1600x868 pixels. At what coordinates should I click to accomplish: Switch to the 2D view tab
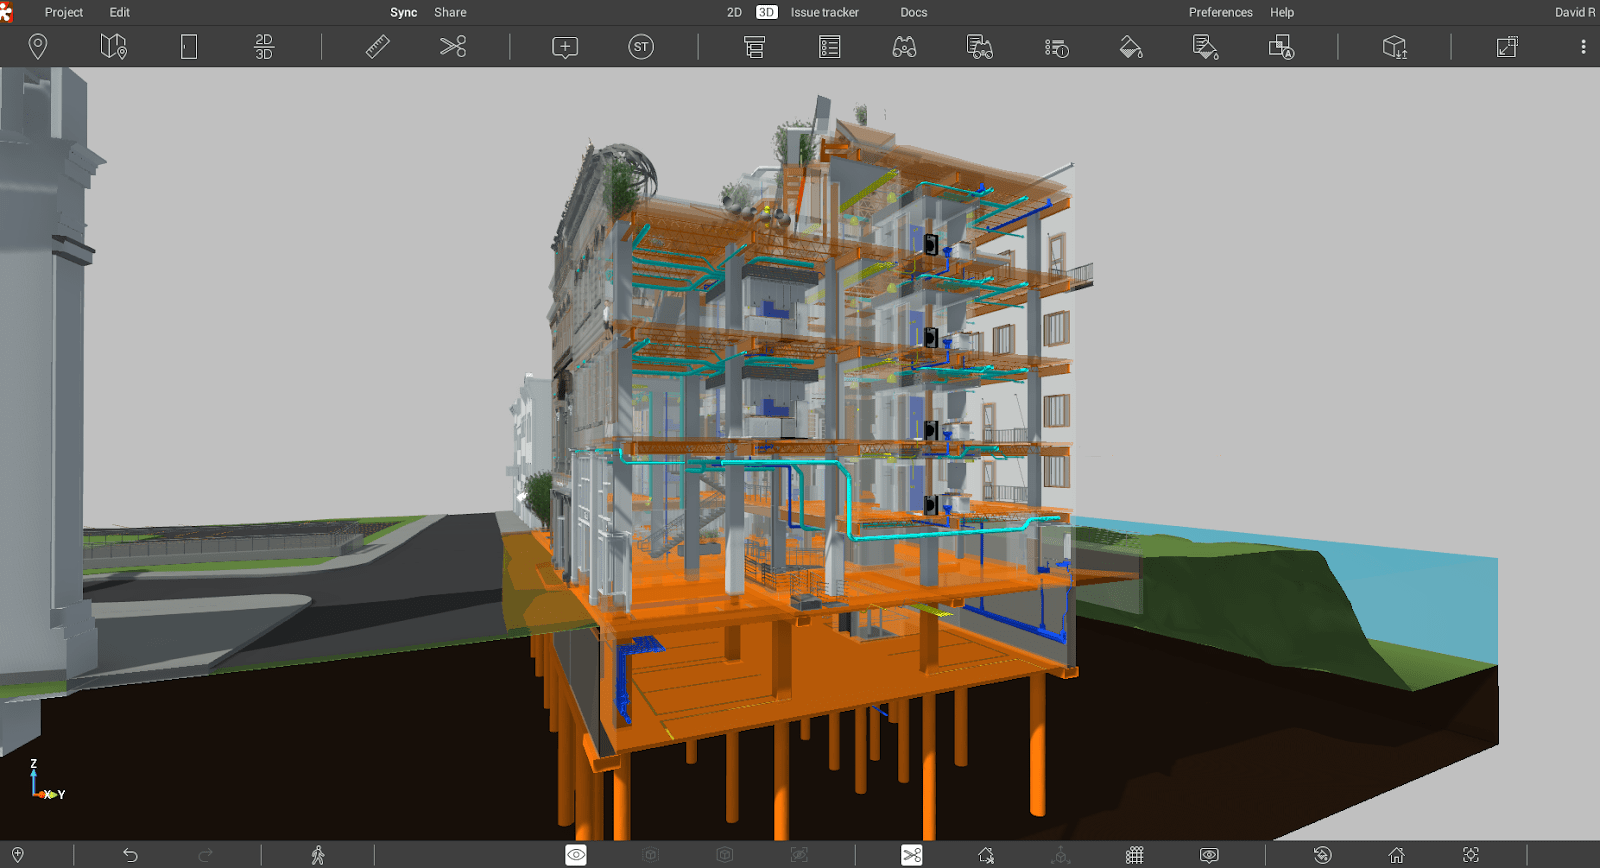point(734,12)
